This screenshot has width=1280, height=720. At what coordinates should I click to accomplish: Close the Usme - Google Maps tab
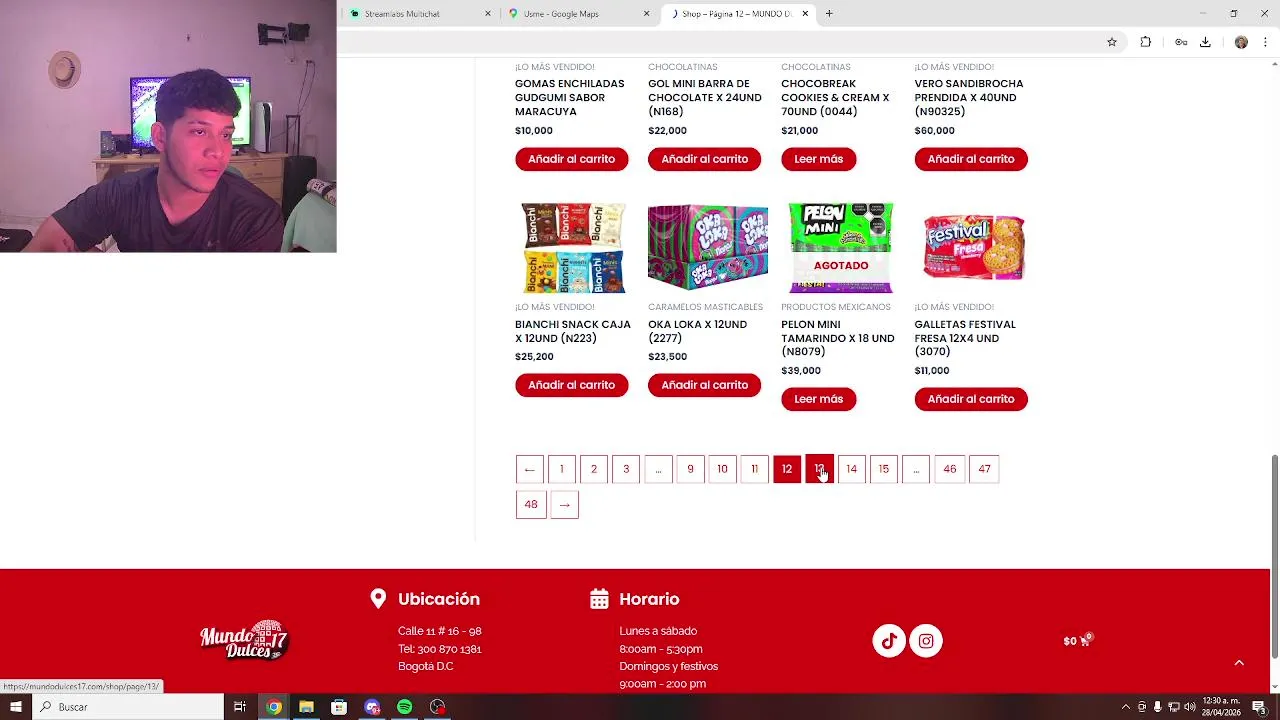coord(646,14)
